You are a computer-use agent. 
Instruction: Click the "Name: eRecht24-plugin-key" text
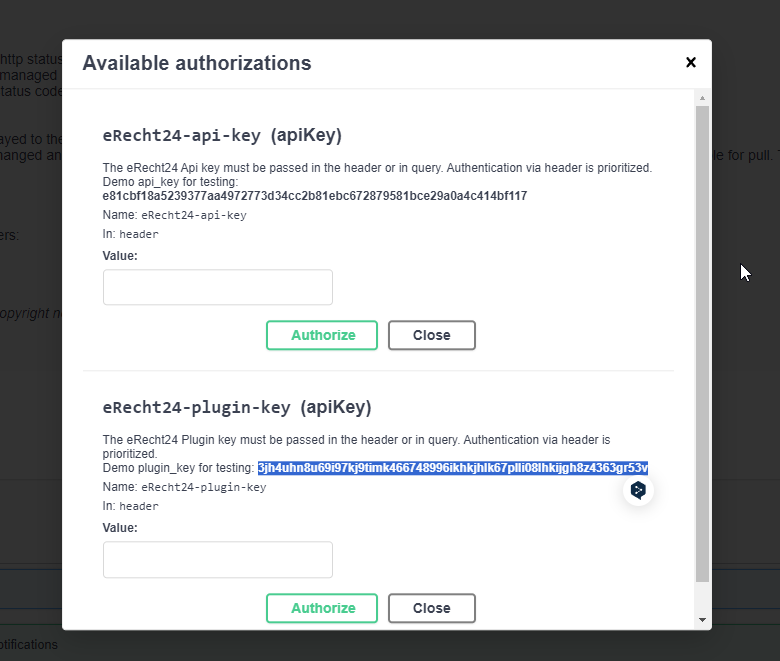coord(184,487)
